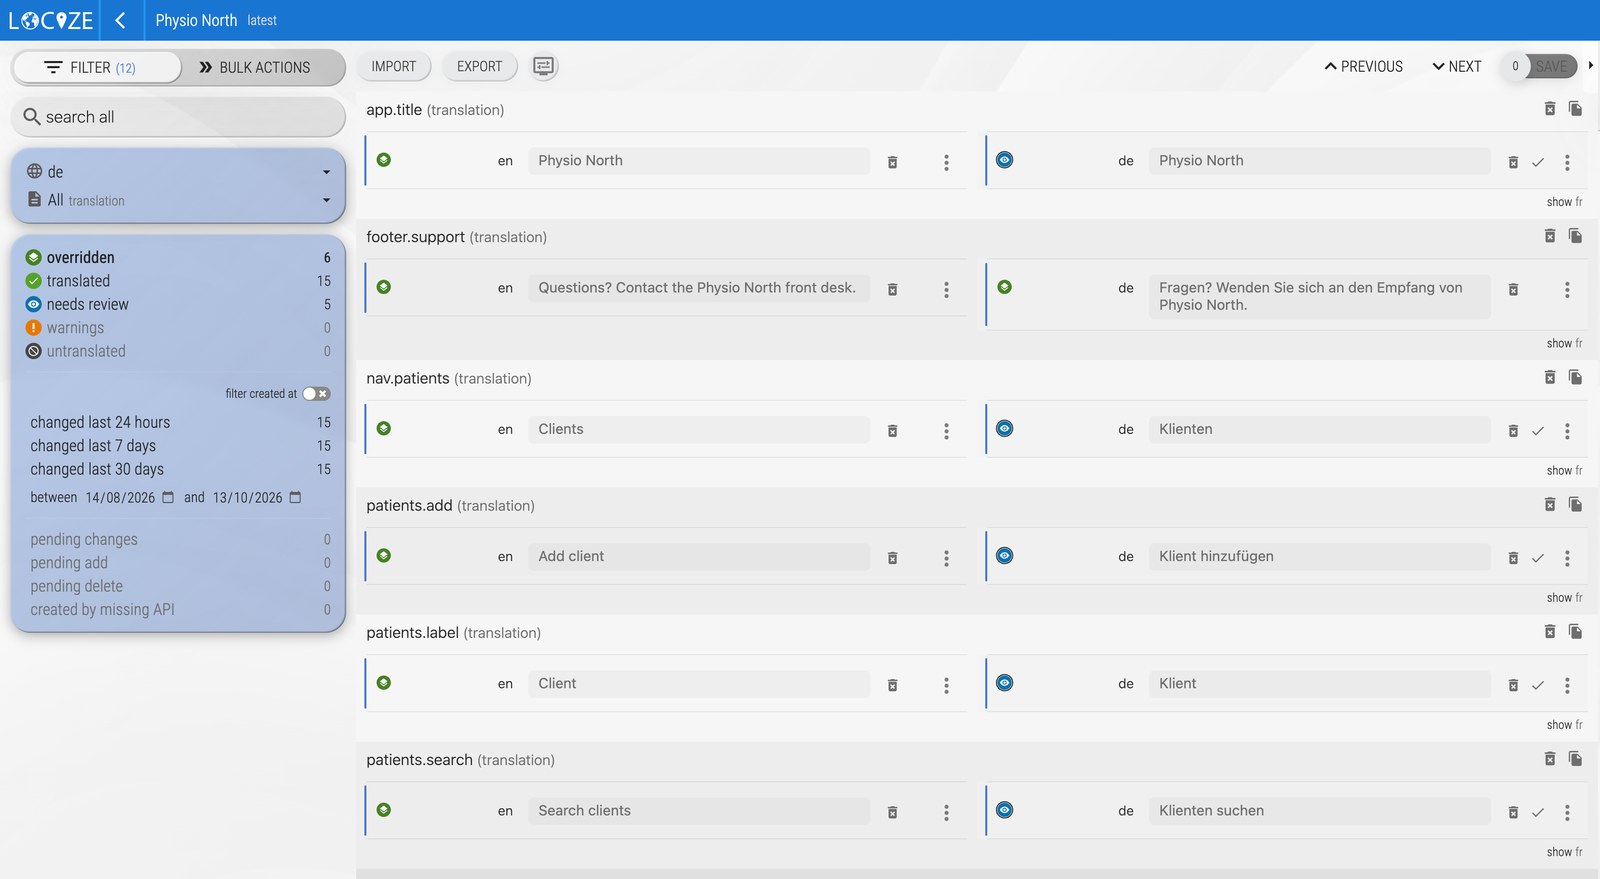Screen dimensions: 1600x879
Task: Click the needs-review eye on German Klient row
Action: tap(1005, 683)
